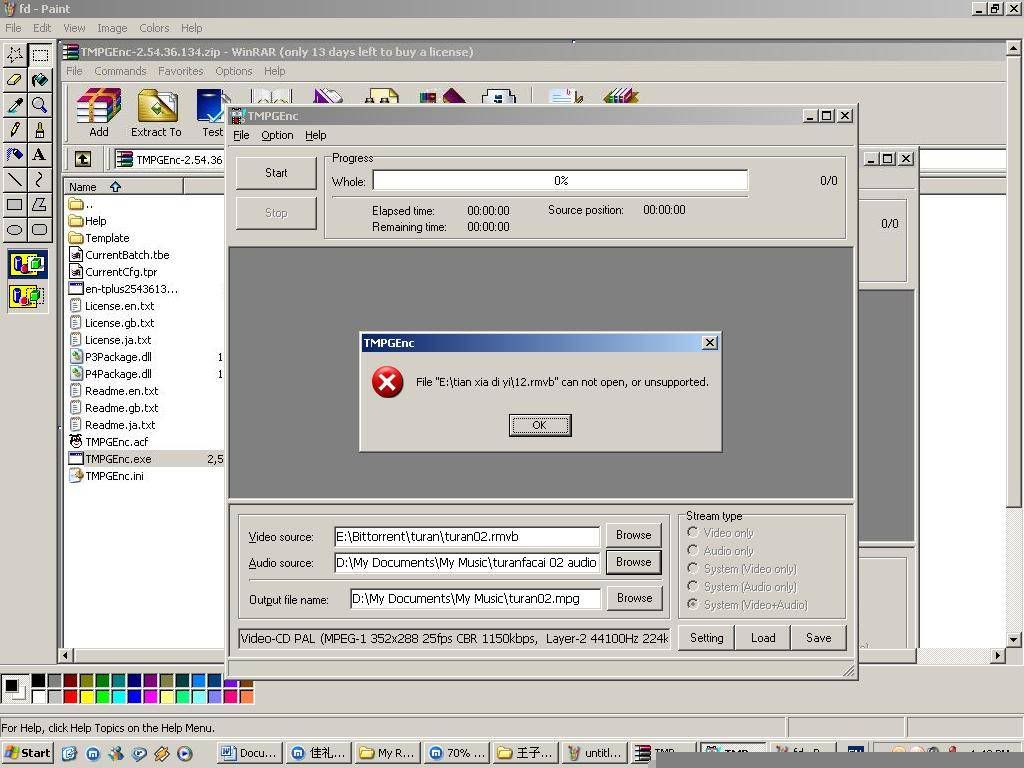This screenshot has height=768, width=1024.
Task: Select the Eraser tool in Paint
Action: tap(15, 80)
